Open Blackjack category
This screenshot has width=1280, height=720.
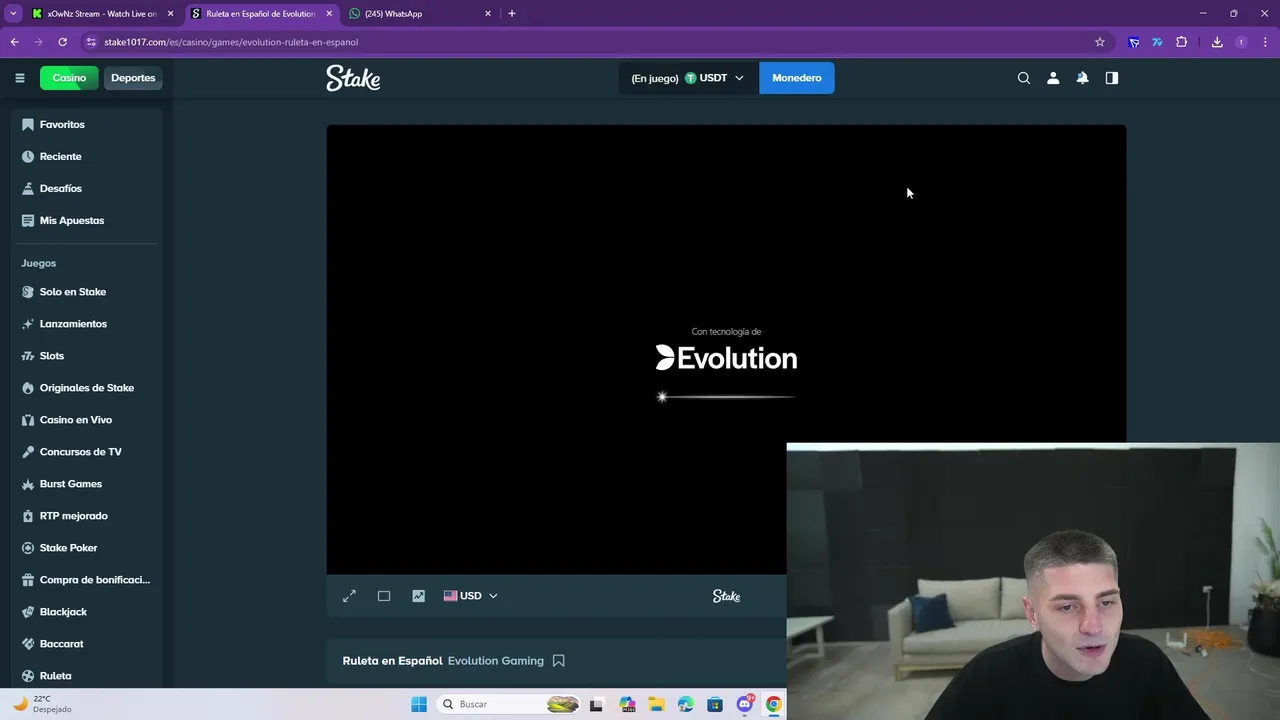pos(88,612)
